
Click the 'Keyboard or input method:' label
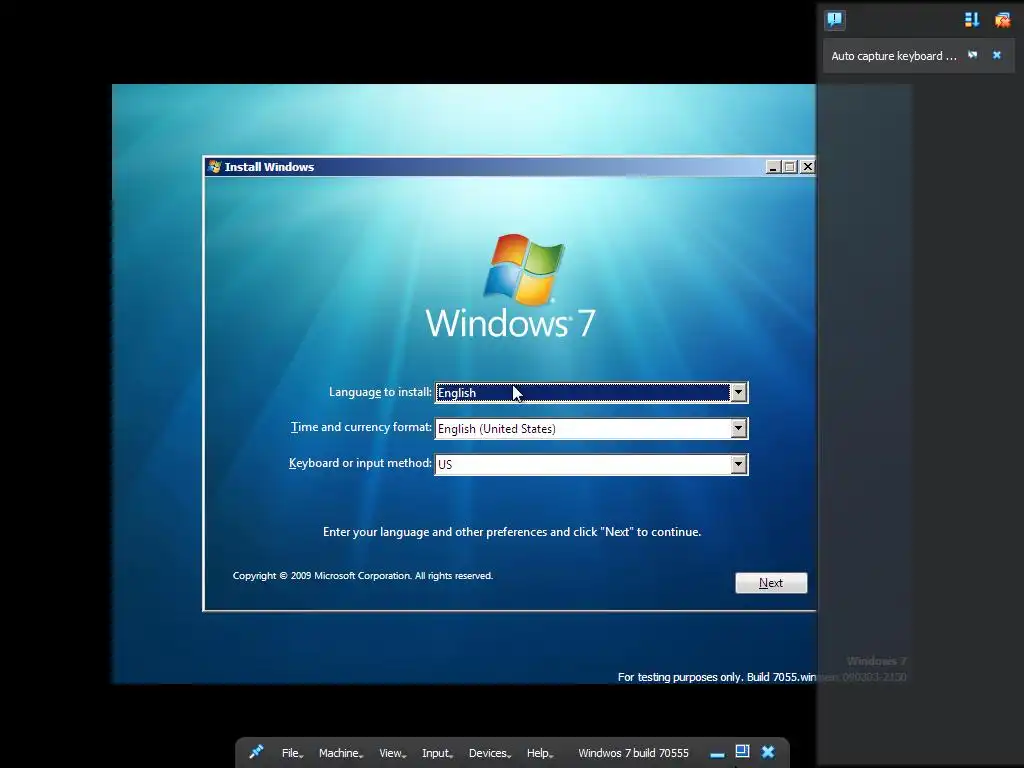[360, 463]
